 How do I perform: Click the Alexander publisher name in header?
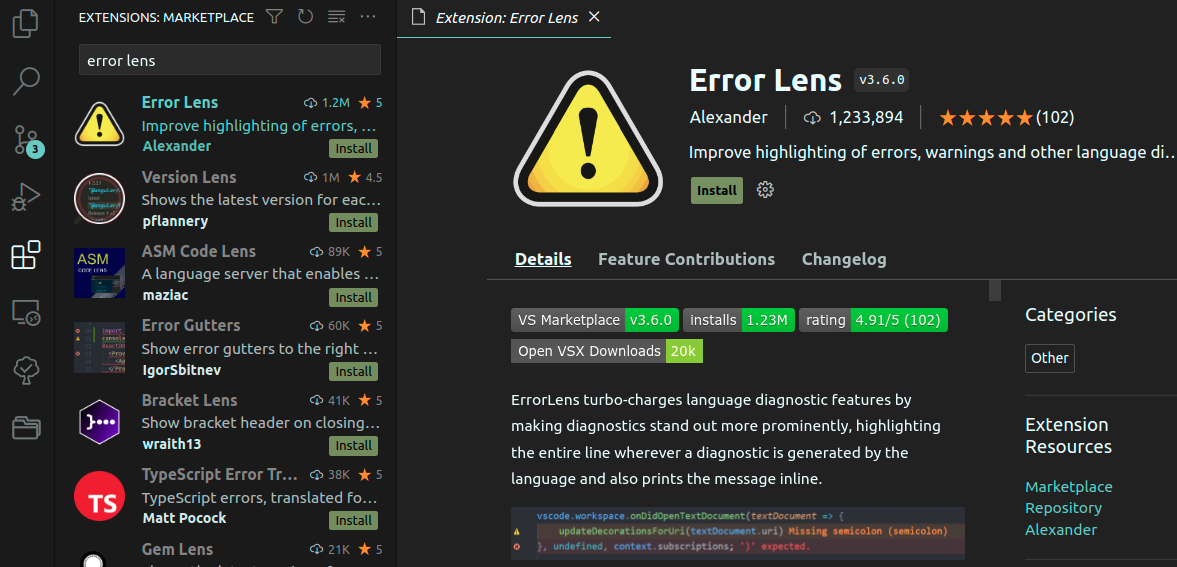point(728,117)
